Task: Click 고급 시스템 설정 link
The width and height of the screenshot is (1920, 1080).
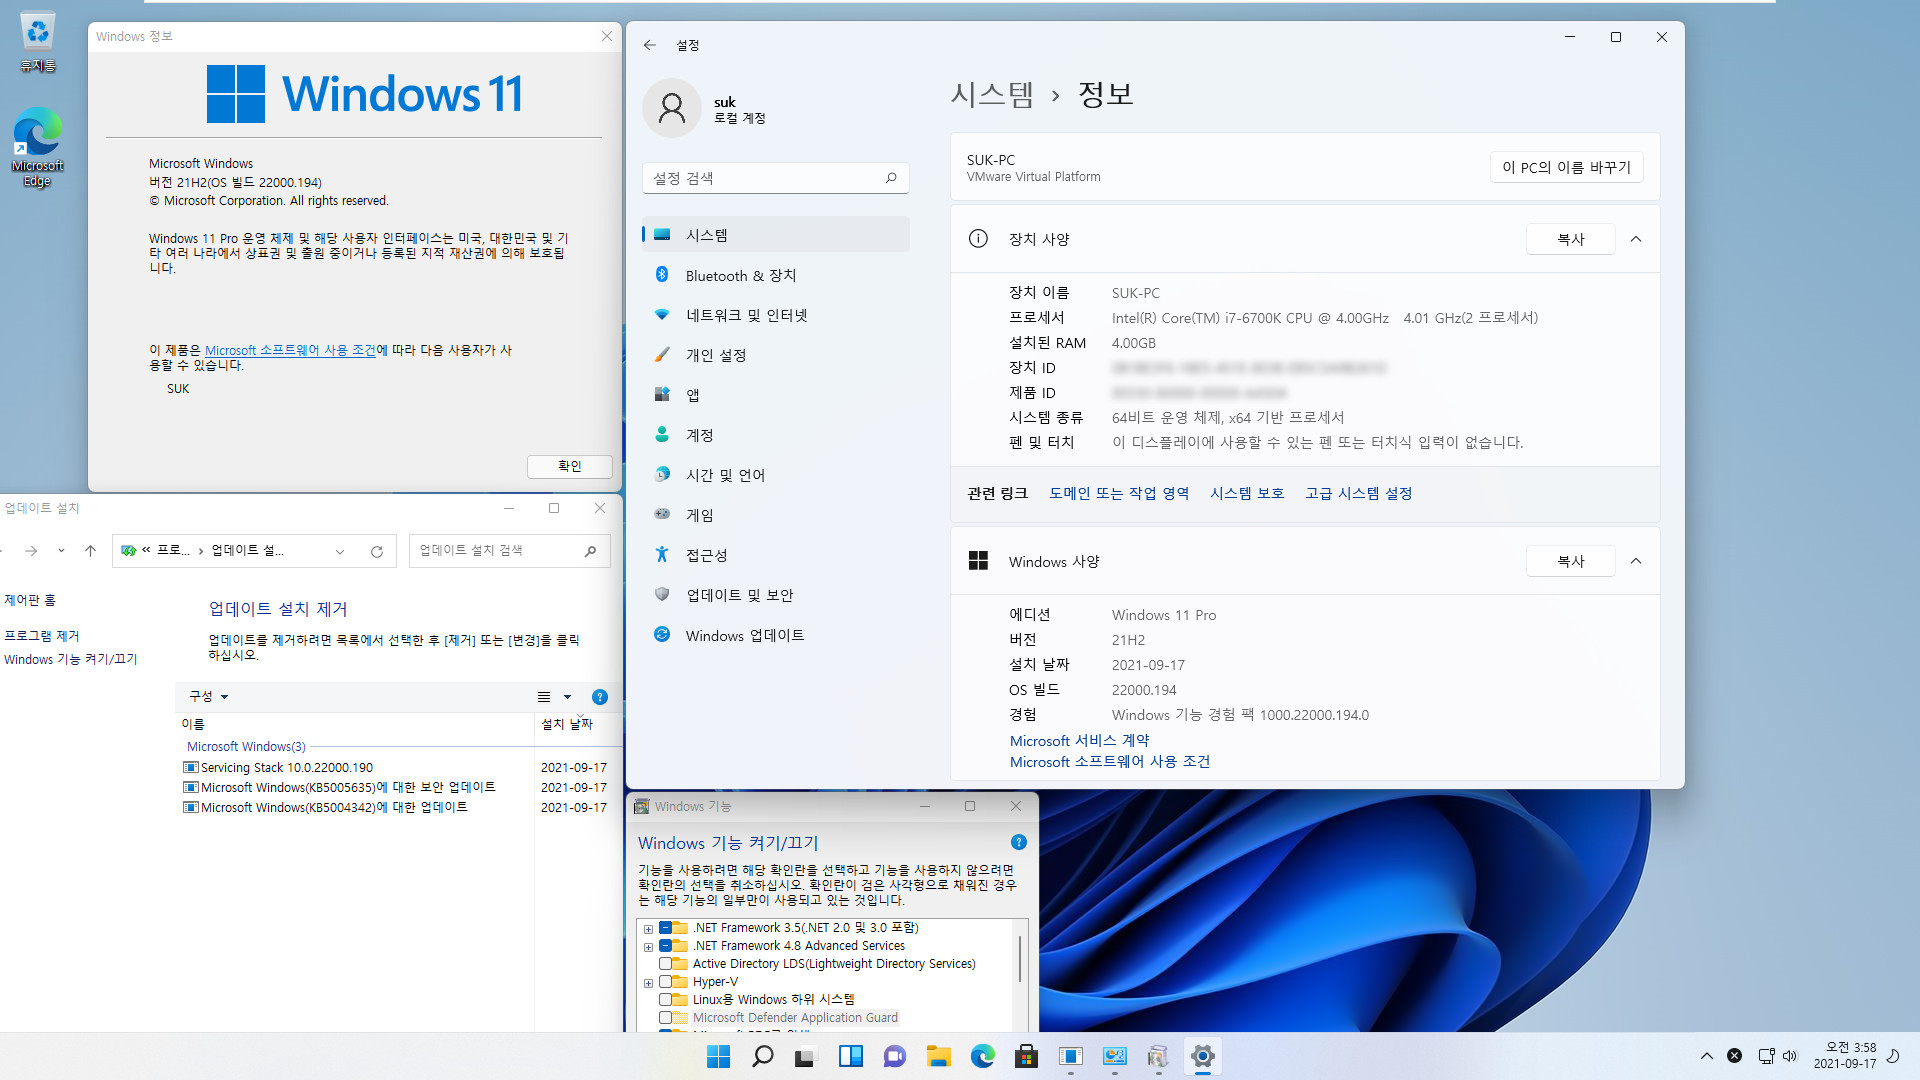Action: [x=1357, y=493]
